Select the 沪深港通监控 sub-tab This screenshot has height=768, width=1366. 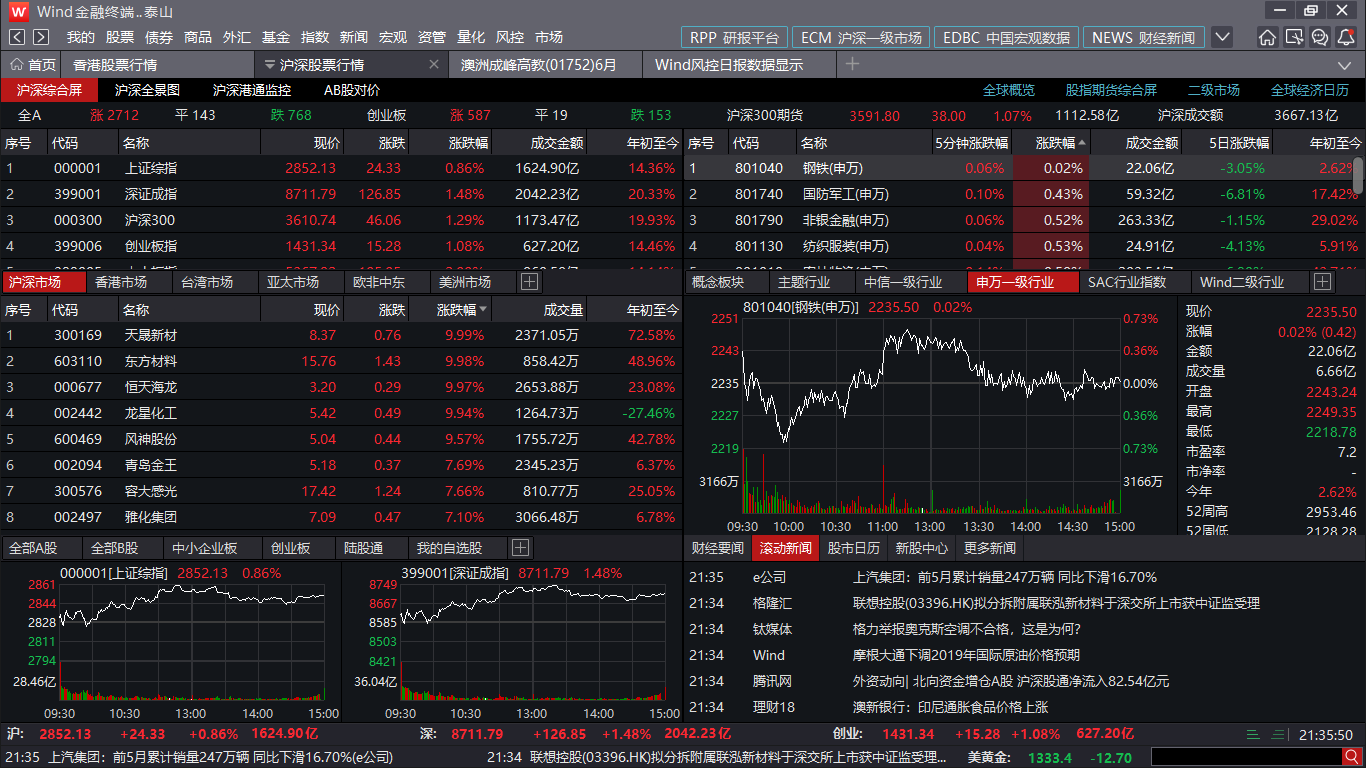click(252, 90)
